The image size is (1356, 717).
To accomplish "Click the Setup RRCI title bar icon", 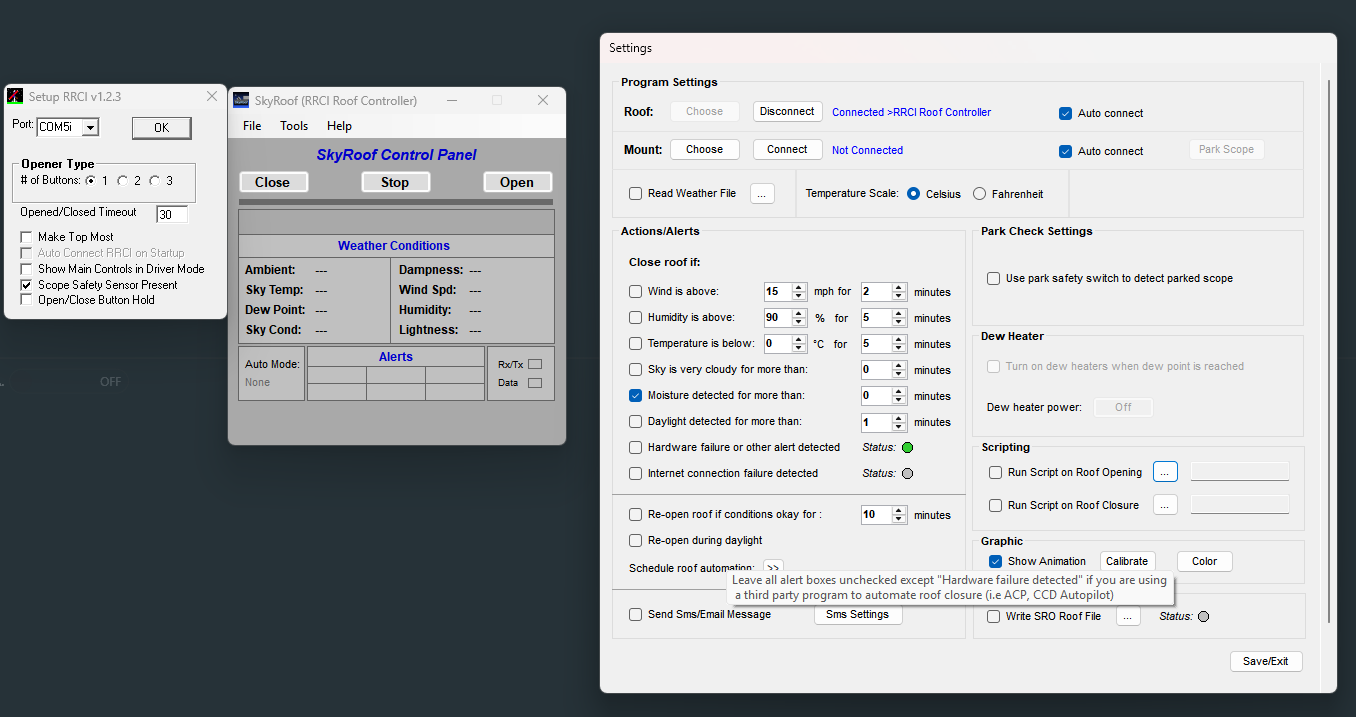I will [x=15, y=96].
